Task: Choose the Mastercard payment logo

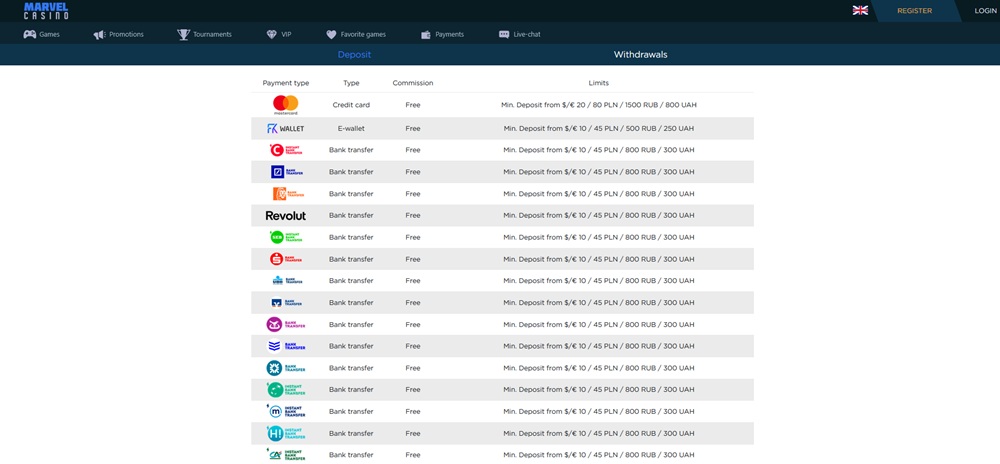Action: pos(285,105)
